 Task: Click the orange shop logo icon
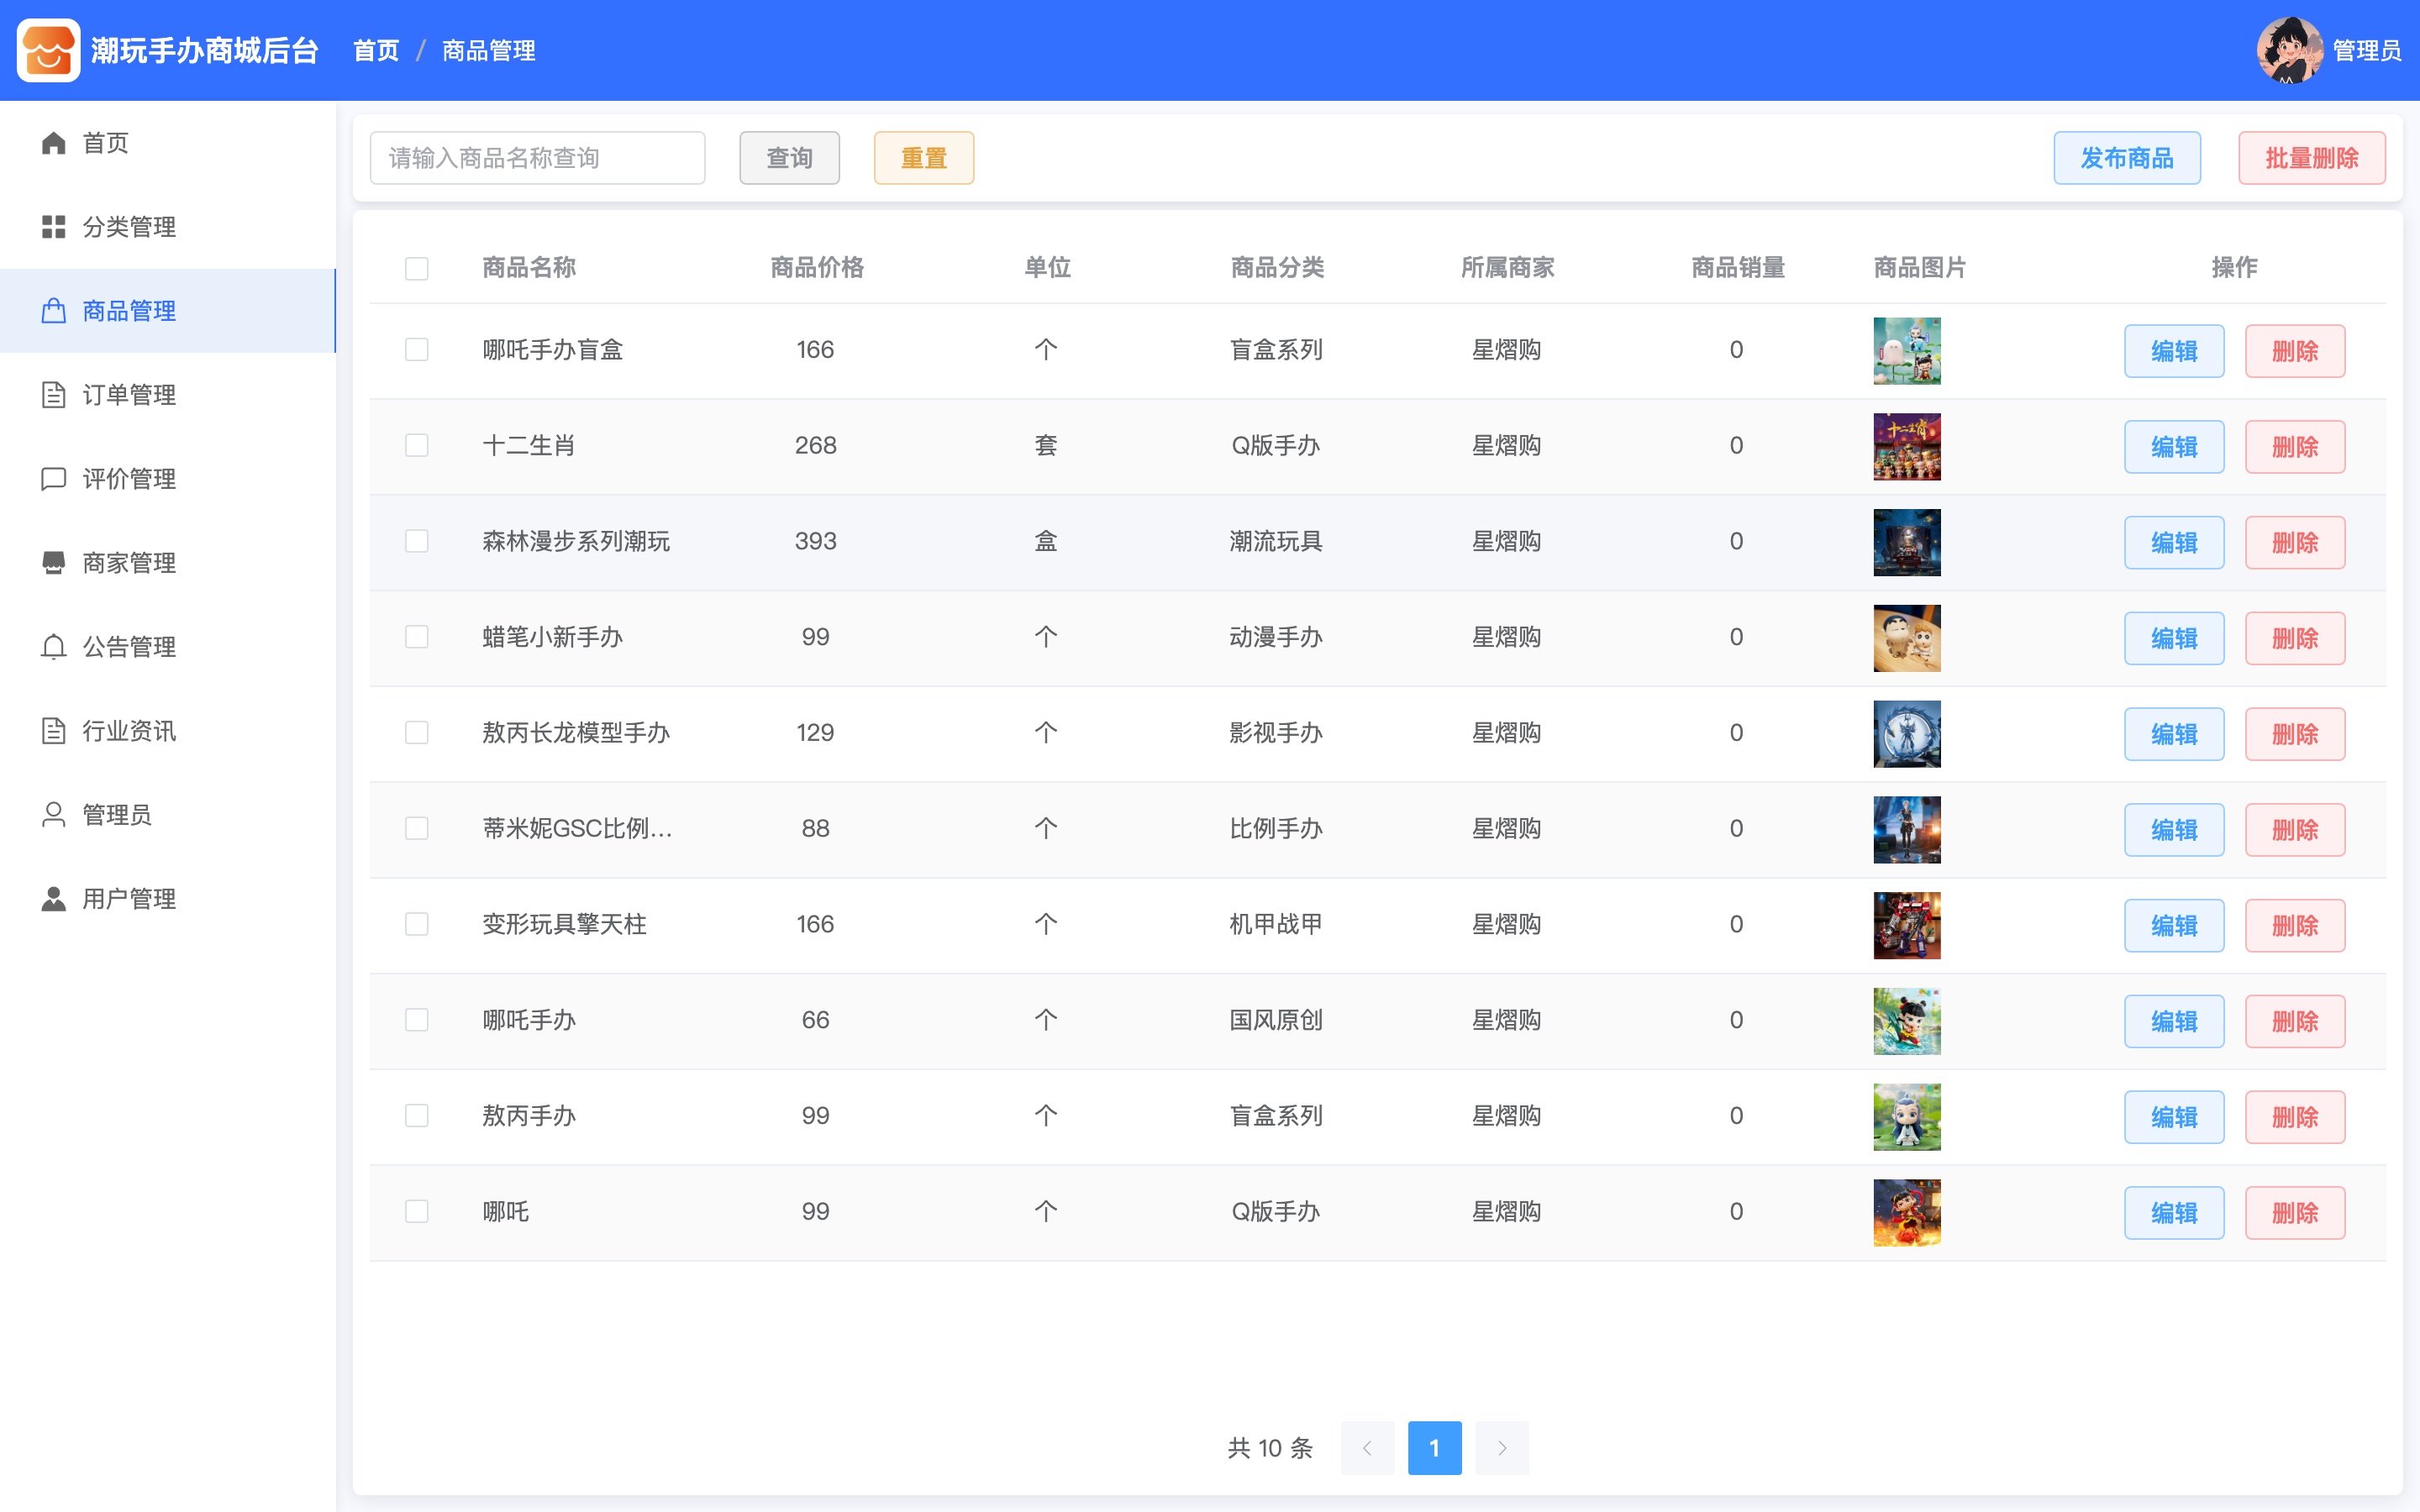point(49,50)
